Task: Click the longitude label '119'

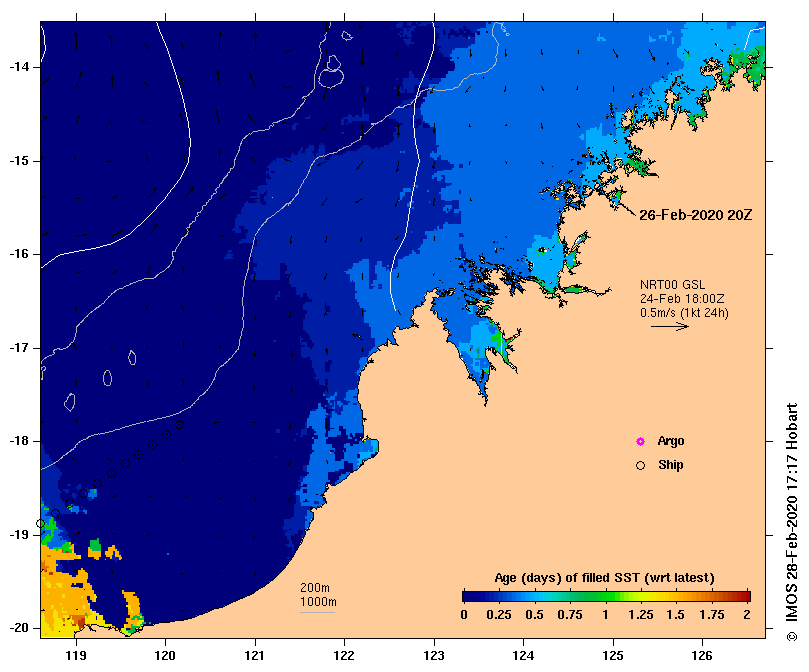Action: (76, 655)
